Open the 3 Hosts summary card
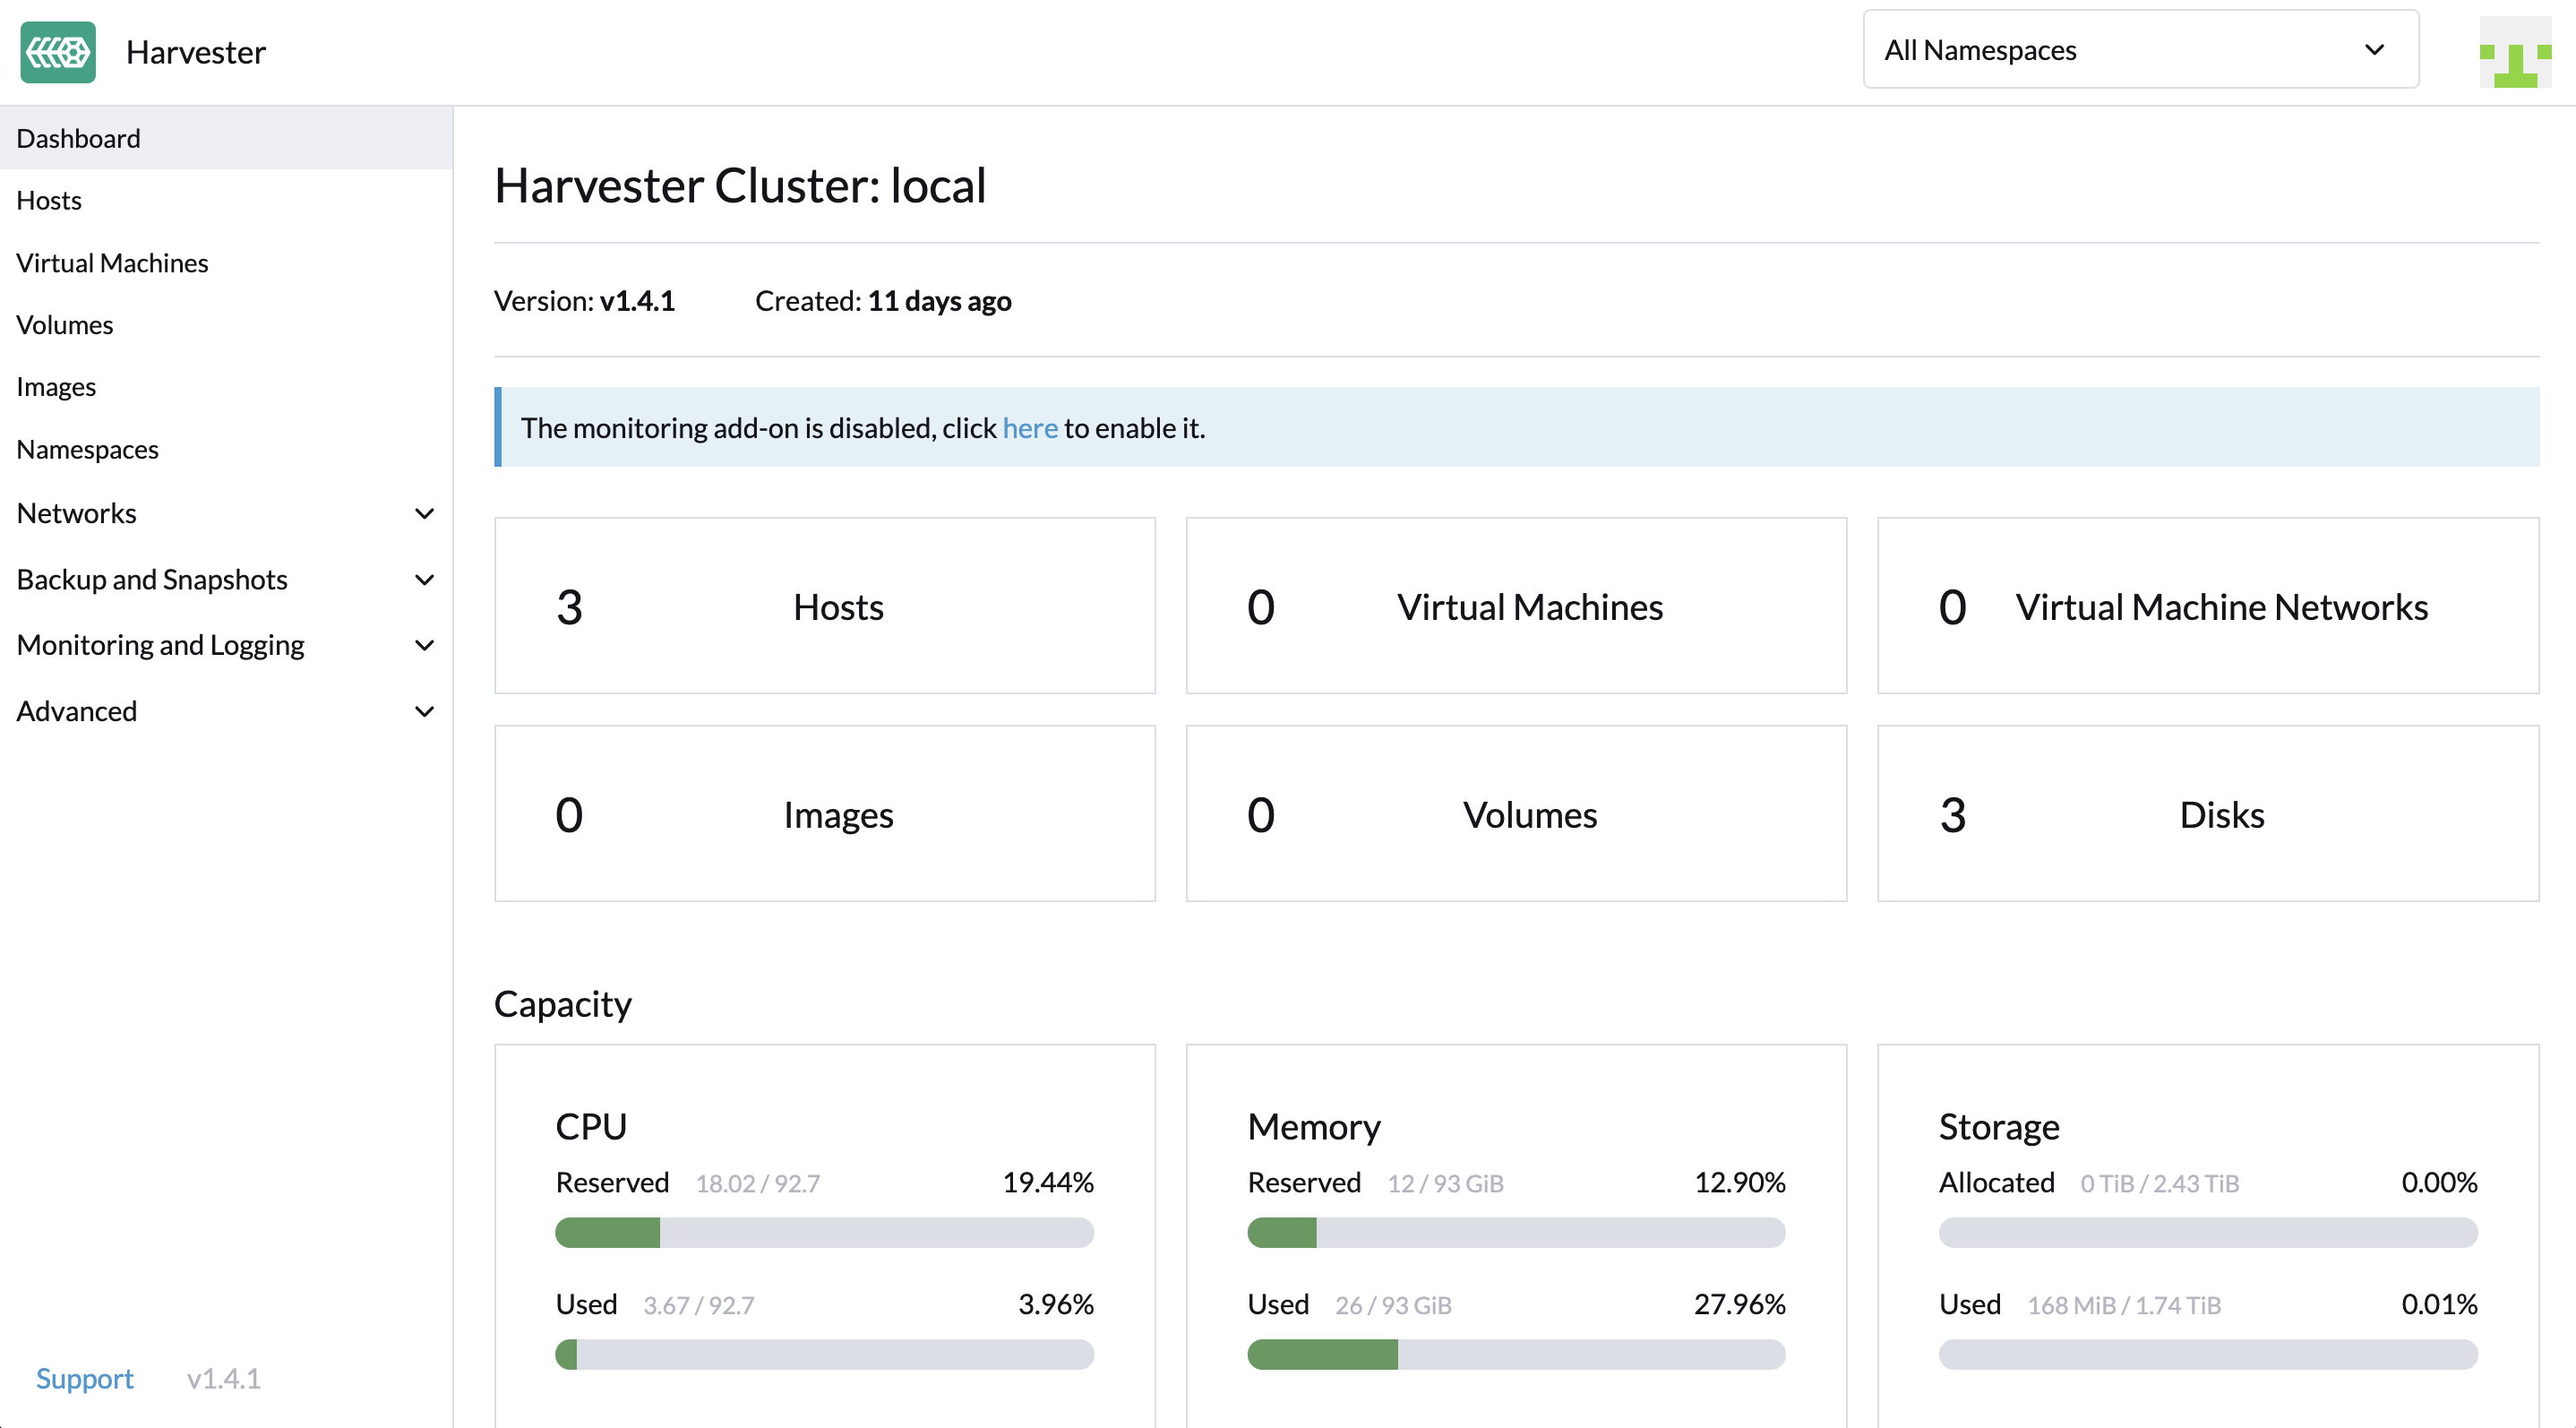The height and width of the screenshot is (1428, 2576). tap(825, 606)
